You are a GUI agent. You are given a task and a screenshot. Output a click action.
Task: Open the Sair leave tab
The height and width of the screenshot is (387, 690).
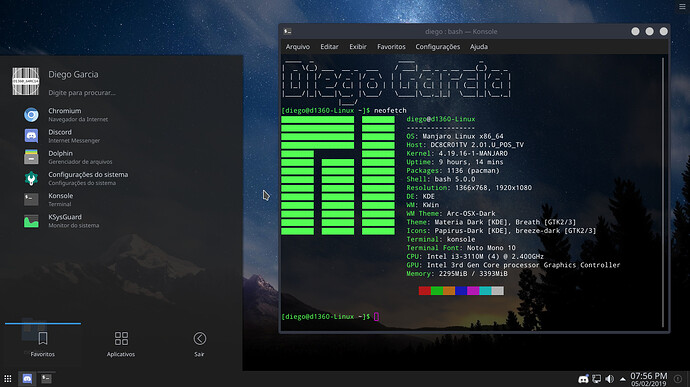click(199, 344)
